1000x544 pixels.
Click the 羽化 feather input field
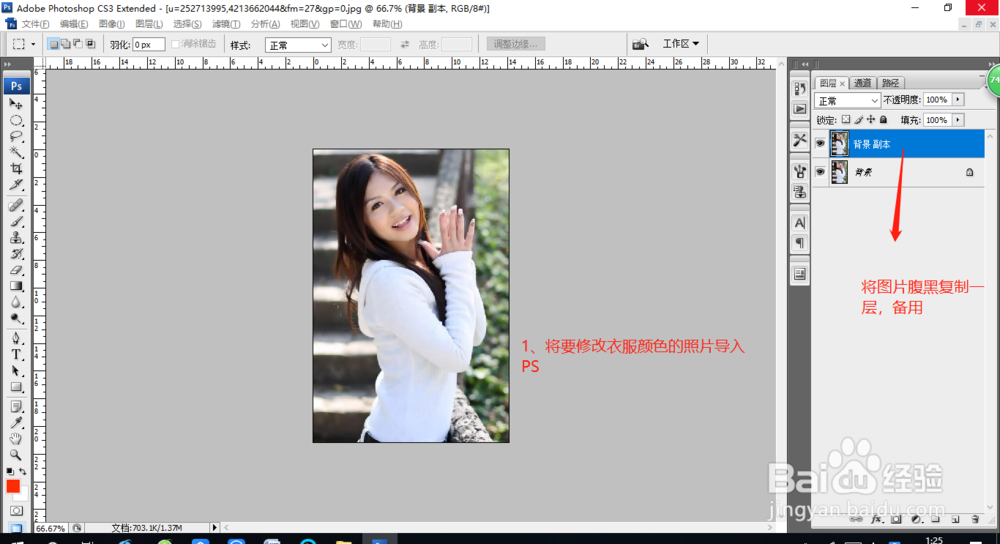(x=149, y=45)
